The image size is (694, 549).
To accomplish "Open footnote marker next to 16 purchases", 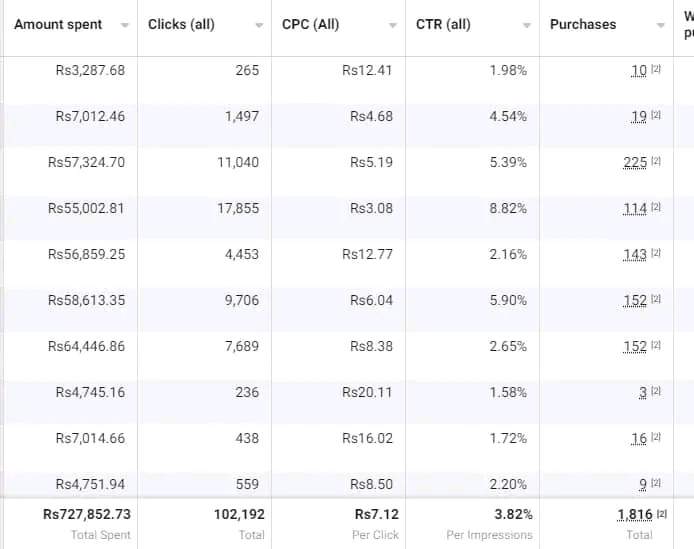I will coord(656,438).
